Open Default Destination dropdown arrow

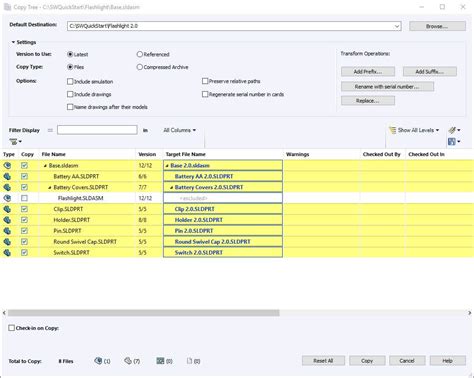coord(397,26)
